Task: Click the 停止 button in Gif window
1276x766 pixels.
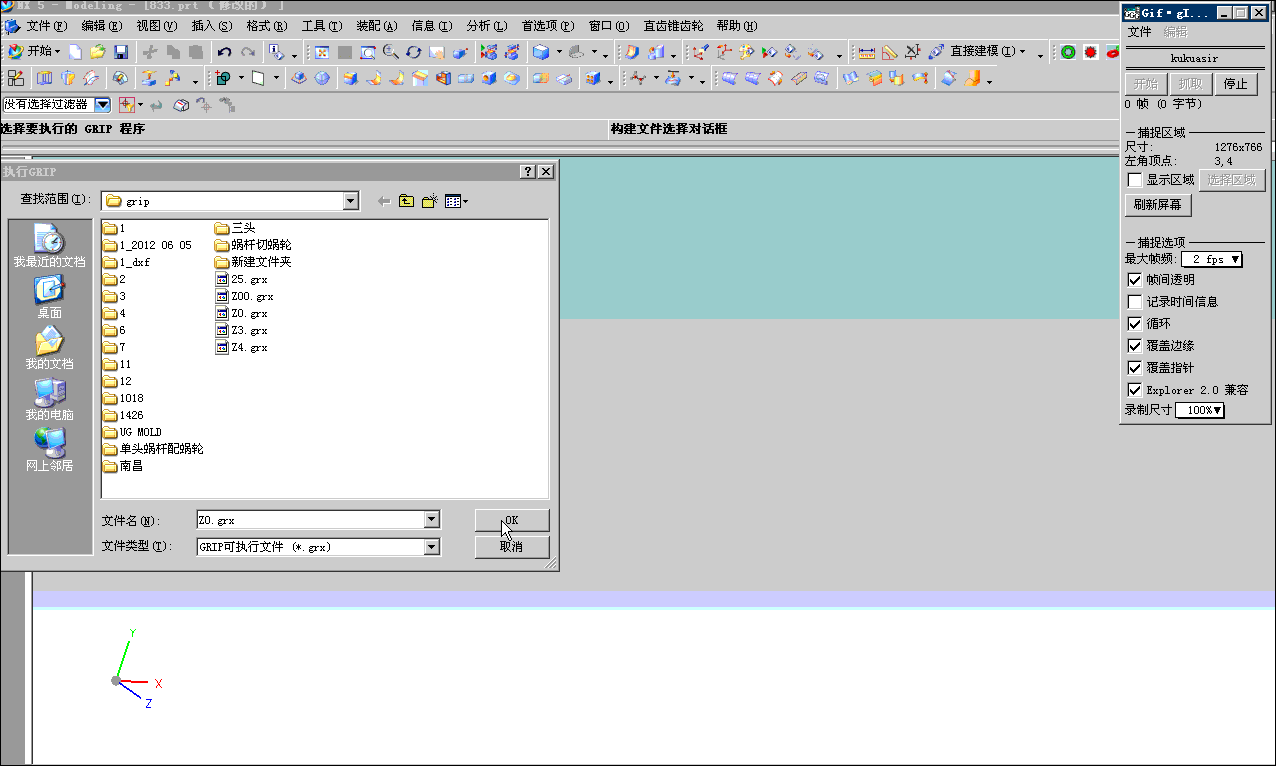Action: 1236,84
